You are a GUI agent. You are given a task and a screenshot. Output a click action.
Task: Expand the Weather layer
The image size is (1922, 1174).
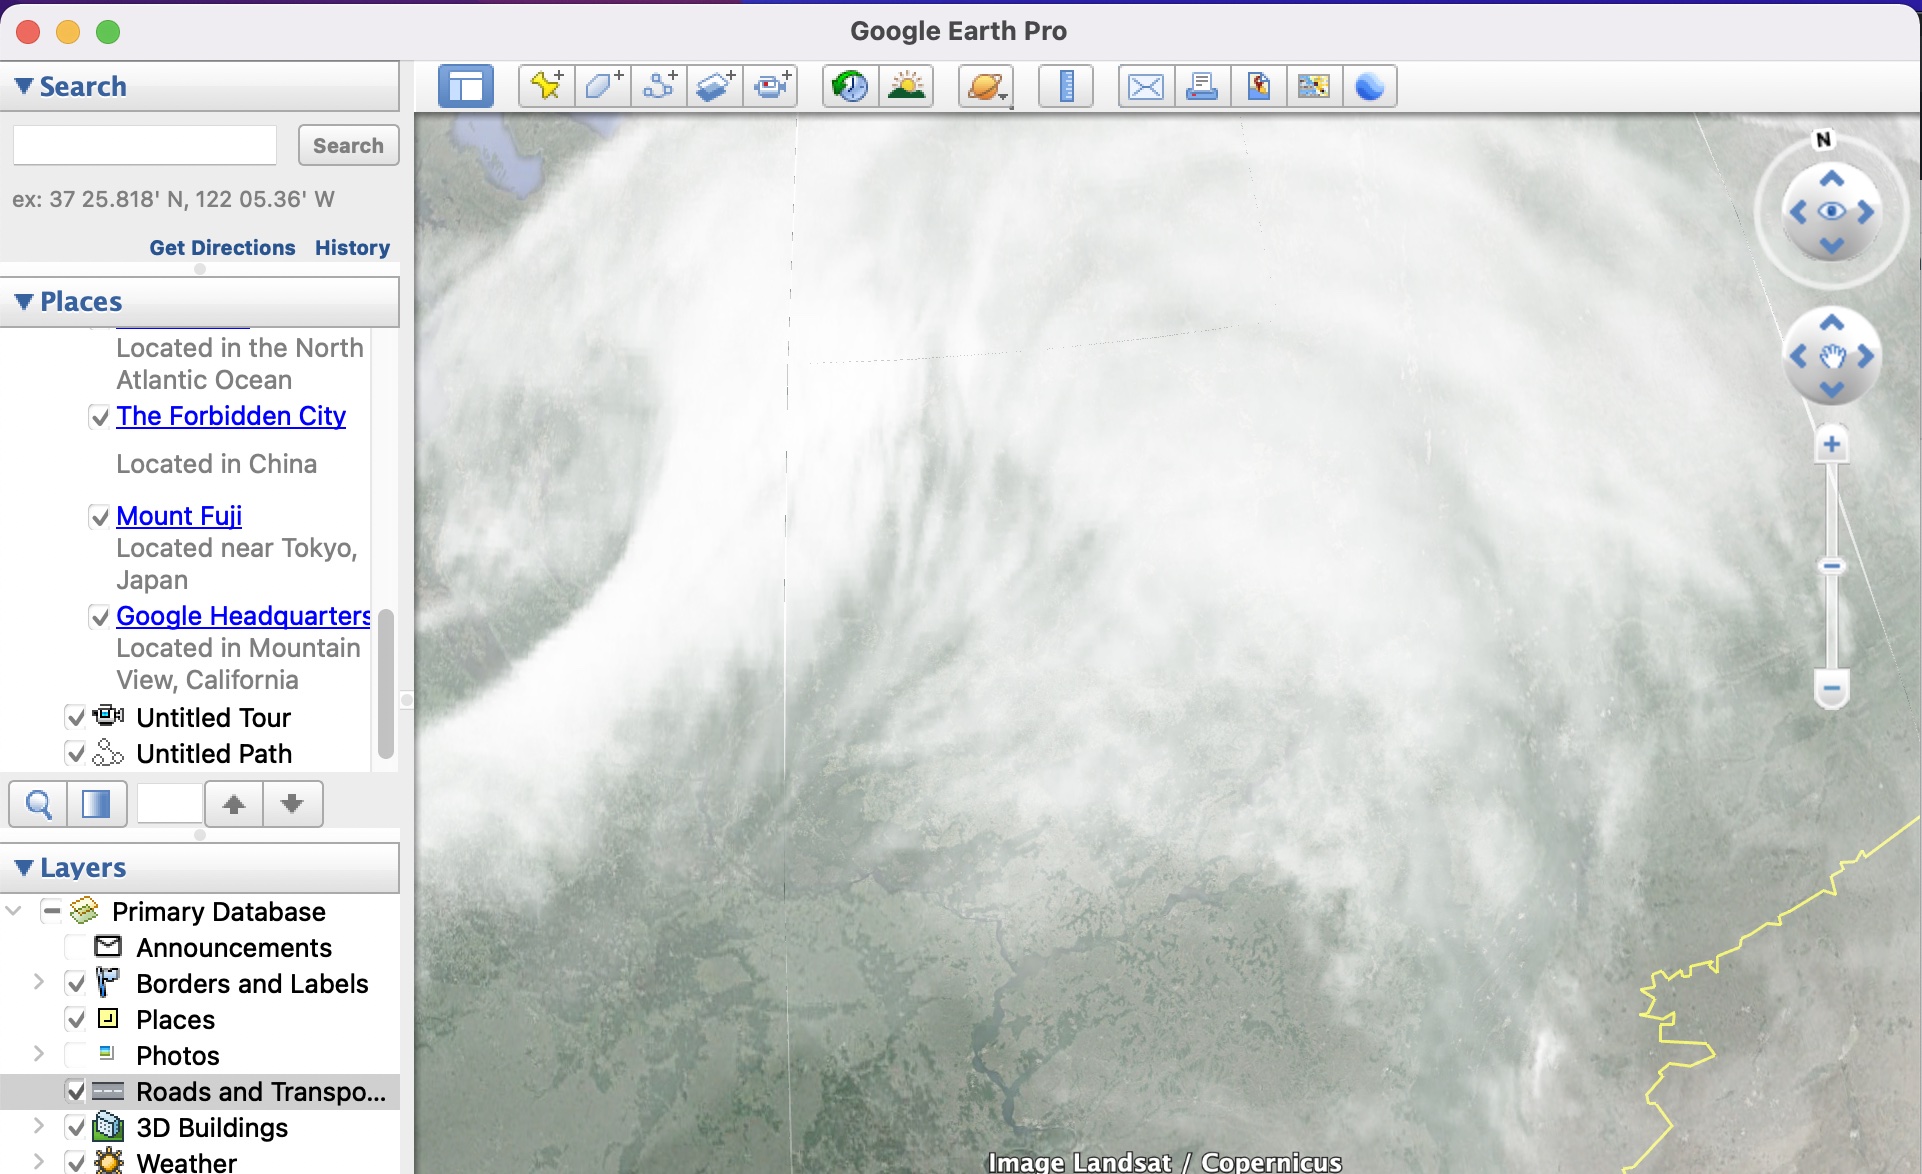[38, 1162]
